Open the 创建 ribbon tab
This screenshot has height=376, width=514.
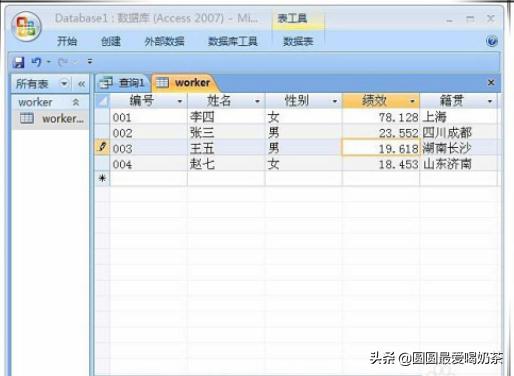pos(111,41)
